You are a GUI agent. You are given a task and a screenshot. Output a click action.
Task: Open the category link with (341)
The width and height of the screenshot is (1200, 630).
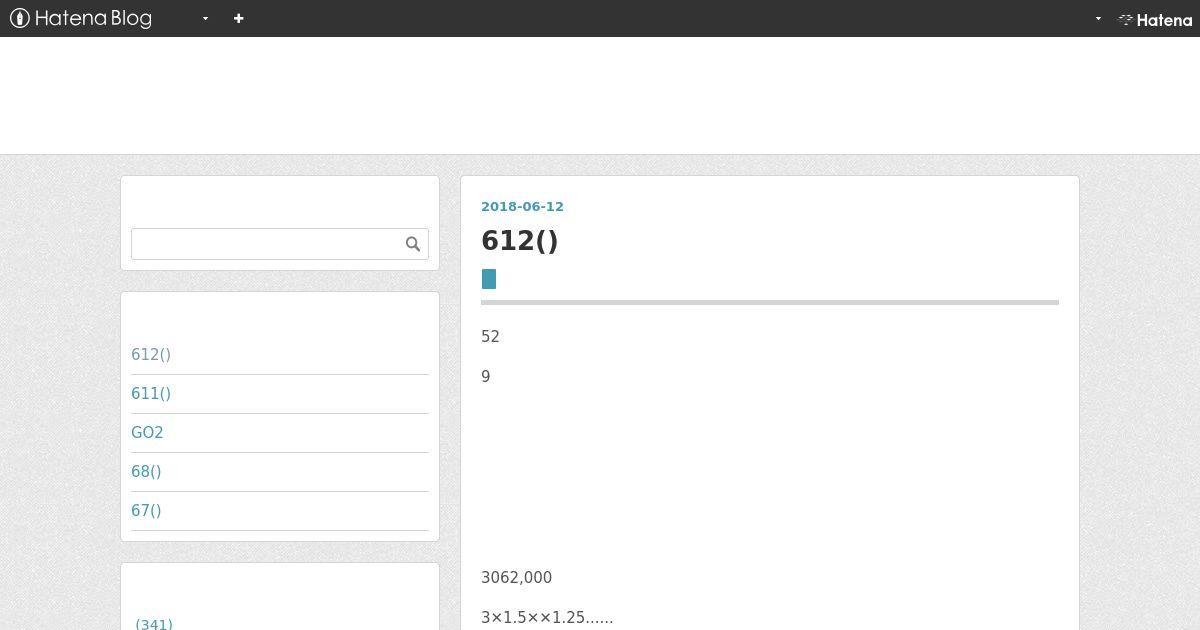pos(153,624)
